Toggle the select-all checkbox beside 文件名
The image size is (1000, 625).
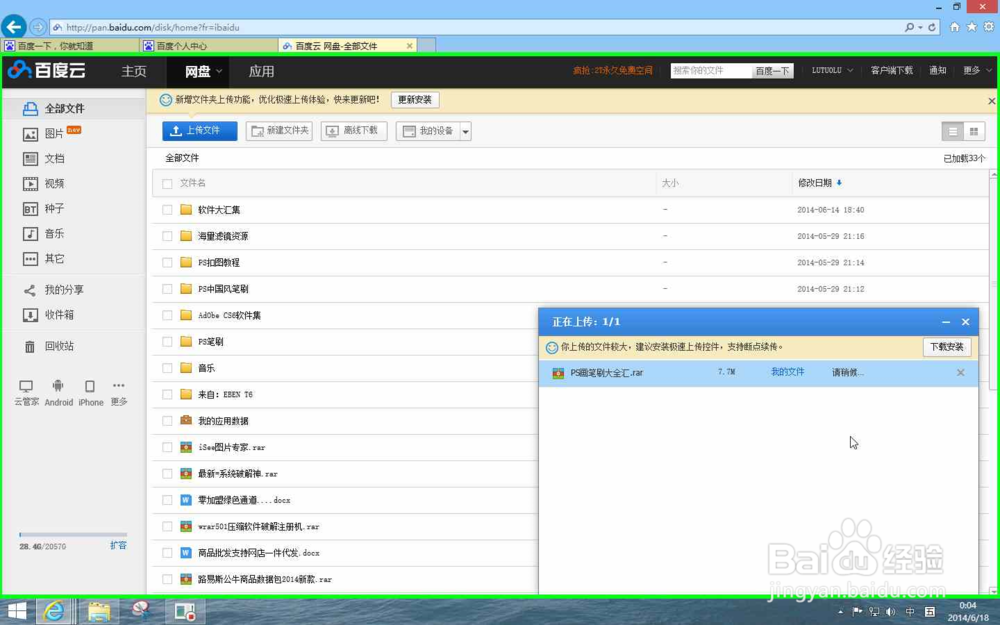tap(167, 184)
